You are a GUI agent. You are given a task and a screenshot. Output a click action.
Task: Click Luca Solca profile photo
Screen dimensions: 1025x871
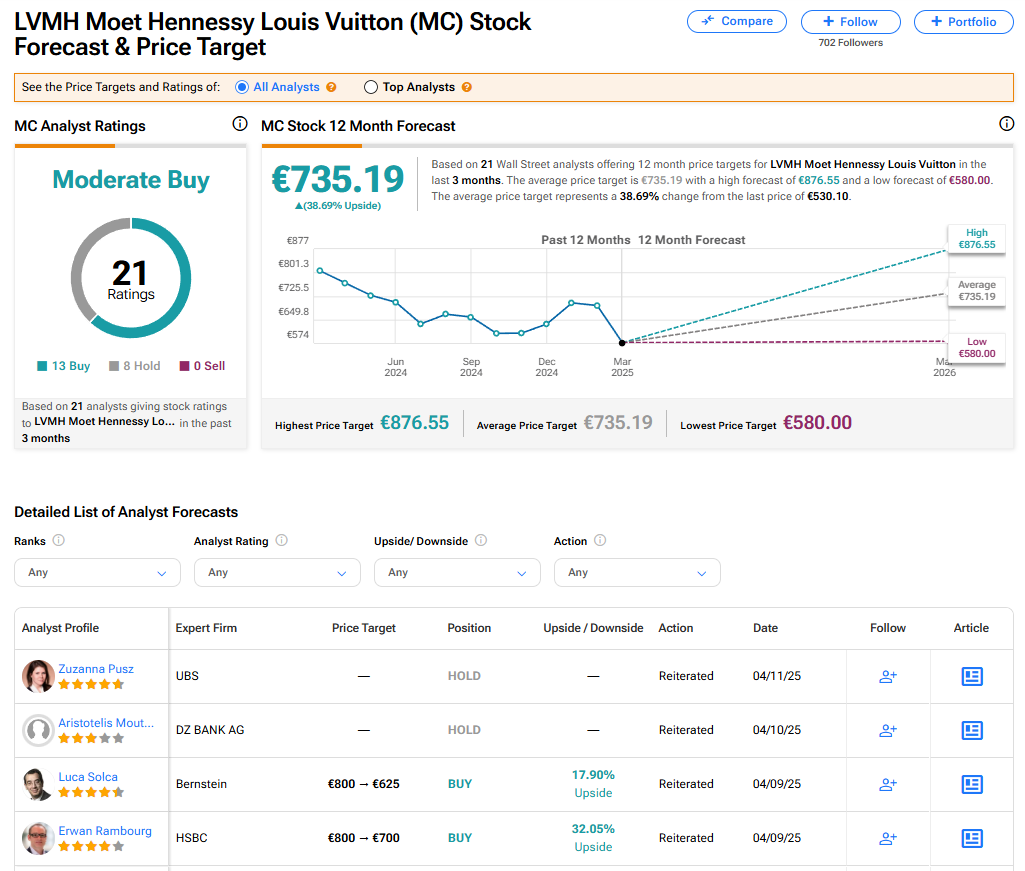pos(38,784)
